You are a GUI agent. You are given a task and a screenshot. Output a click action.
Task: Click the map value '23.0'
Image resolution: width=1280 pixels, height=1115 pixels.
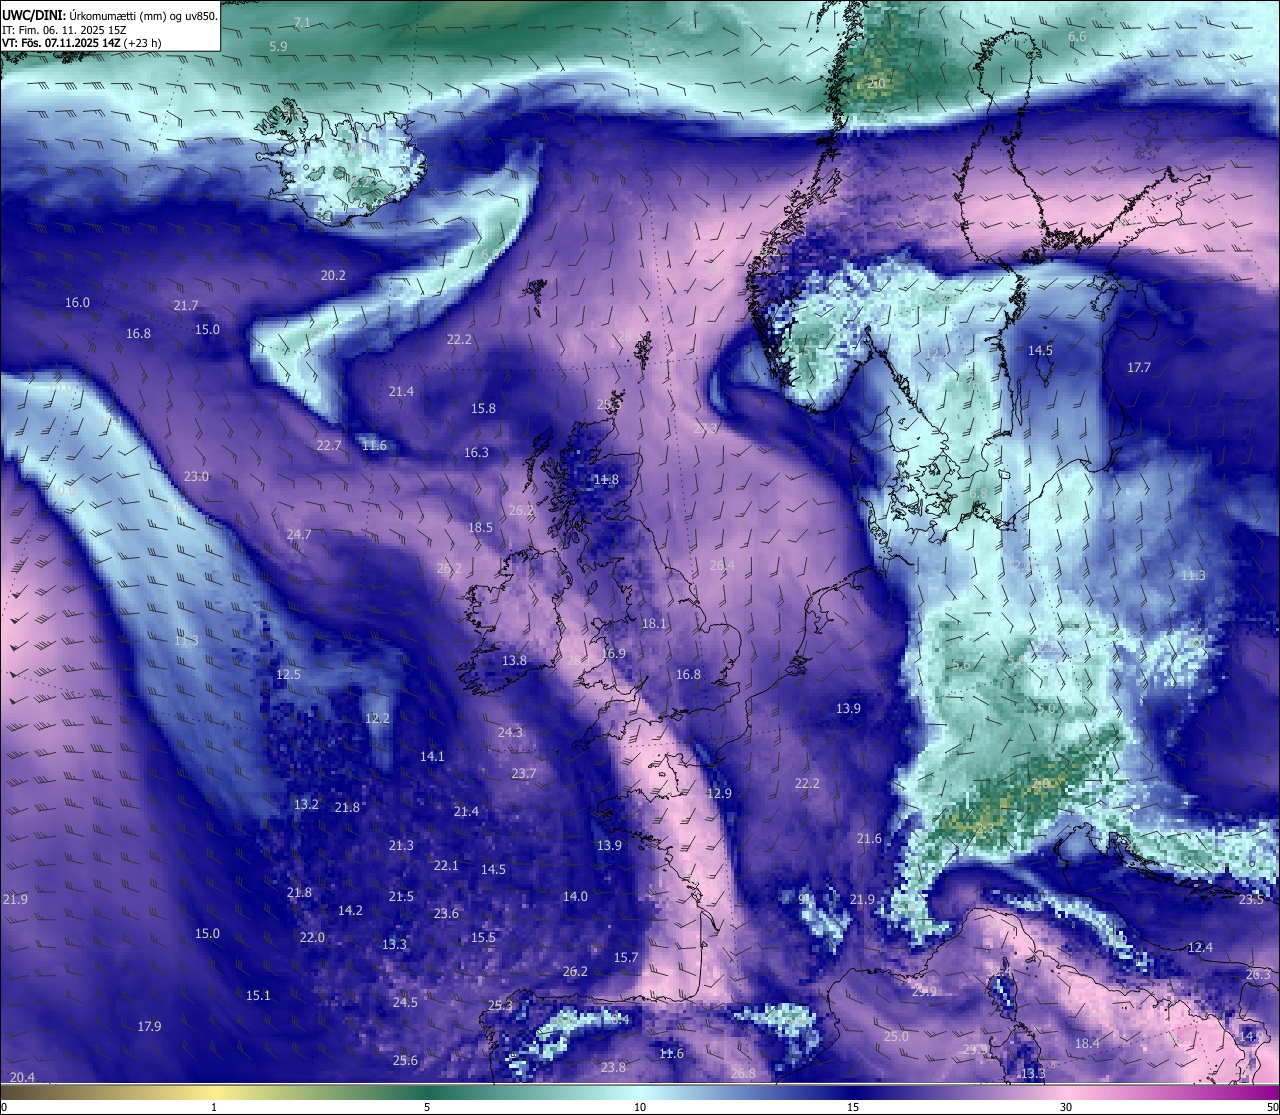(x=196, y=476)
